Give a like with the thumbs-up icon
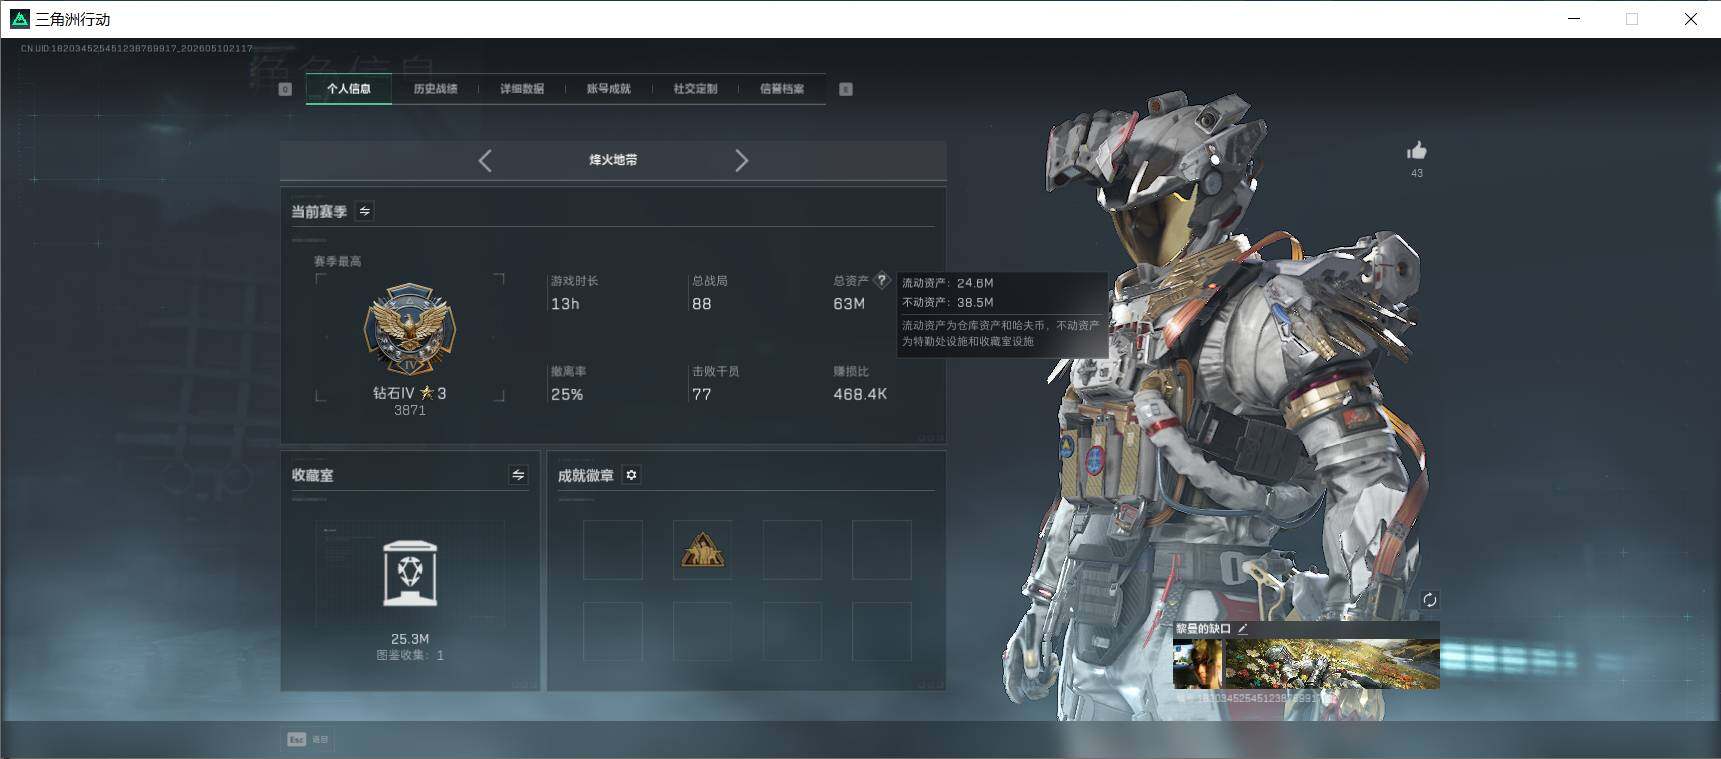 point(1417,151)
